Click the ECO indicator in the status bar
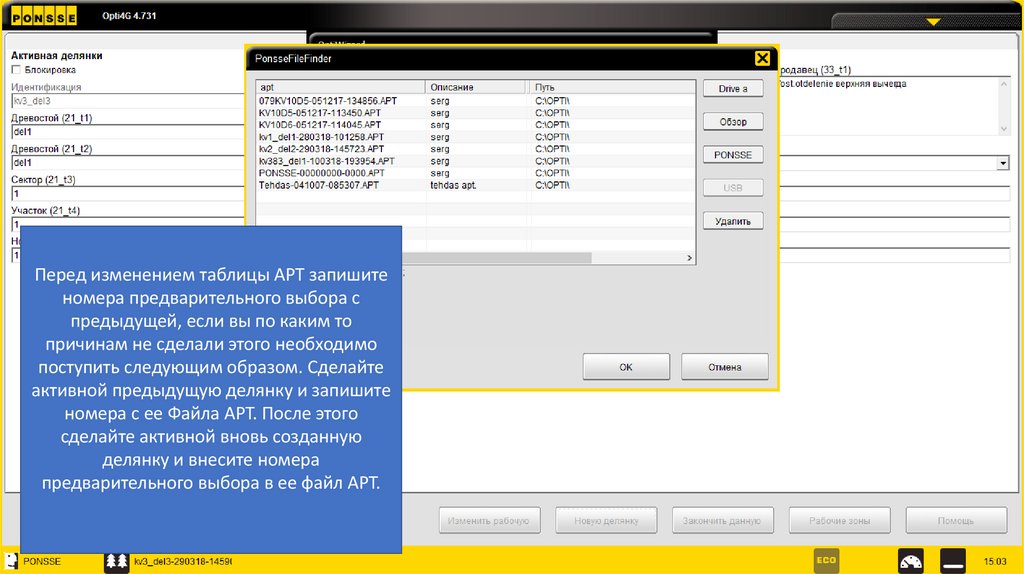 click(826, 560)
